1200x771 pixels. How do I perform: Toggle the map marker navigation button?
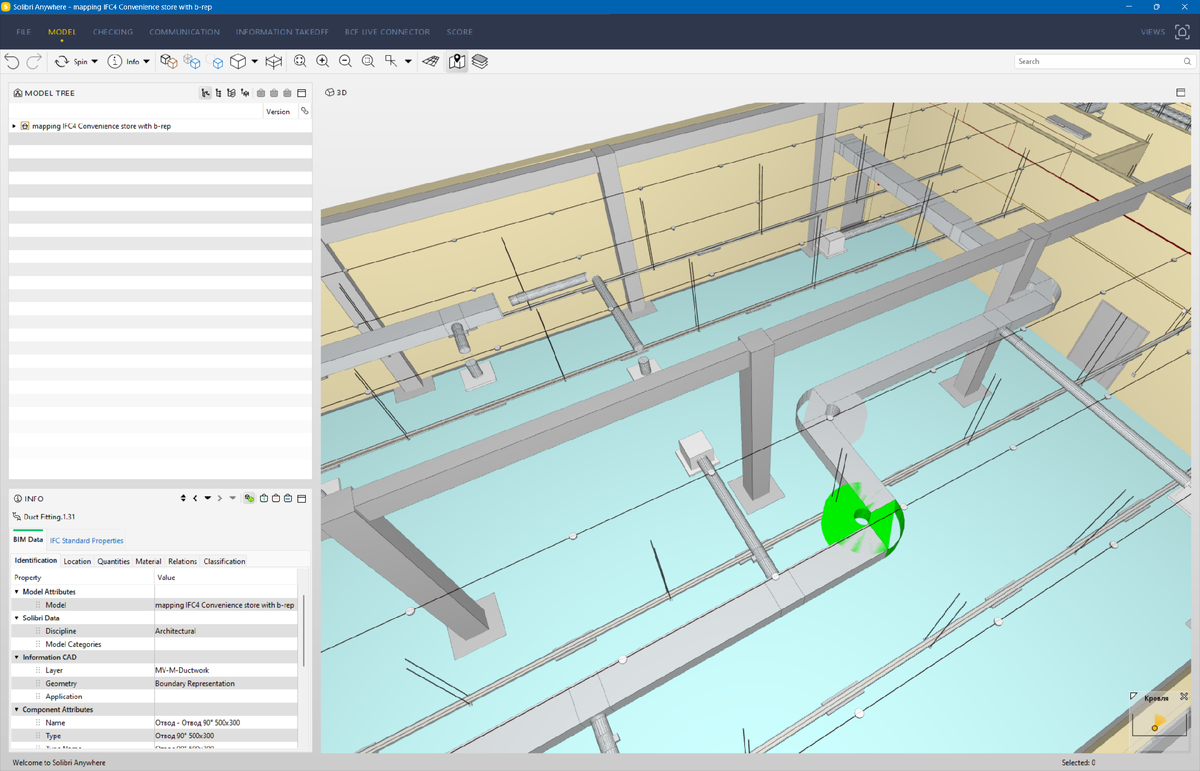point(457,62)
